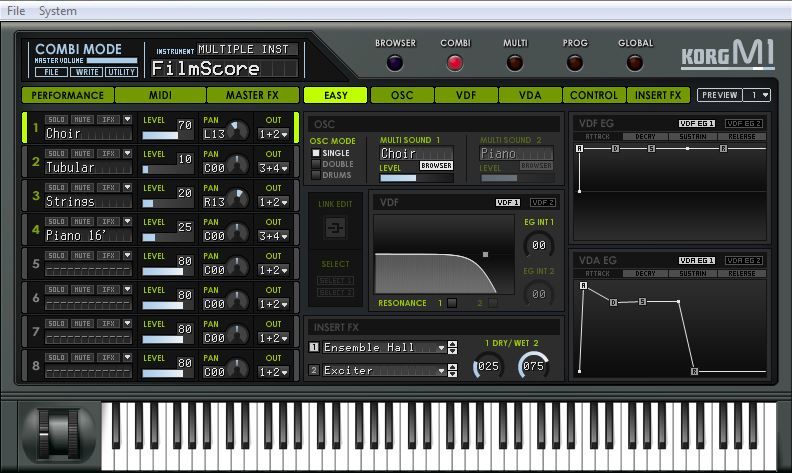Screen dimensions: 792x473
Task: Activate the Combi mode LED button
Action: (455, 63)
